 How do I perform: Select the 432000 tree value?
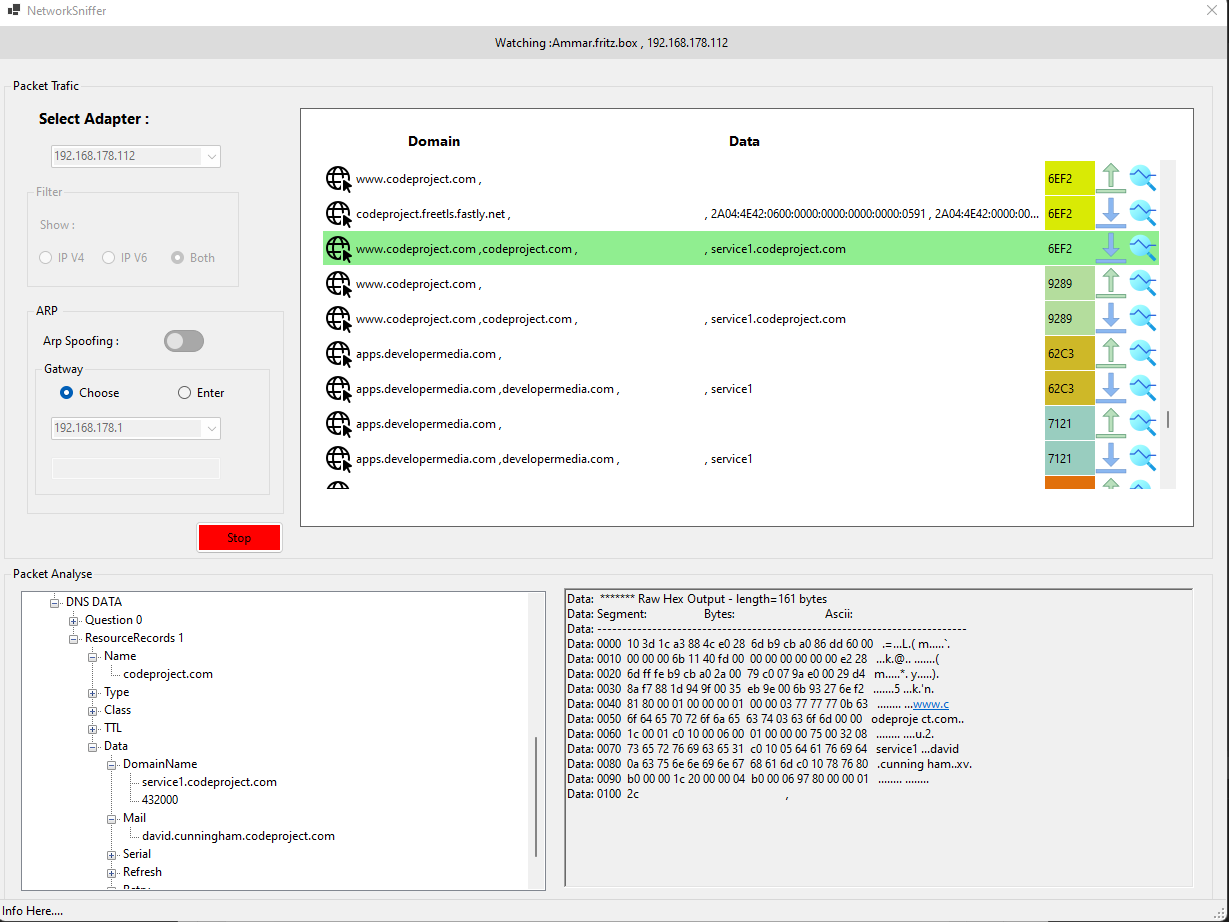click(160, 800)
